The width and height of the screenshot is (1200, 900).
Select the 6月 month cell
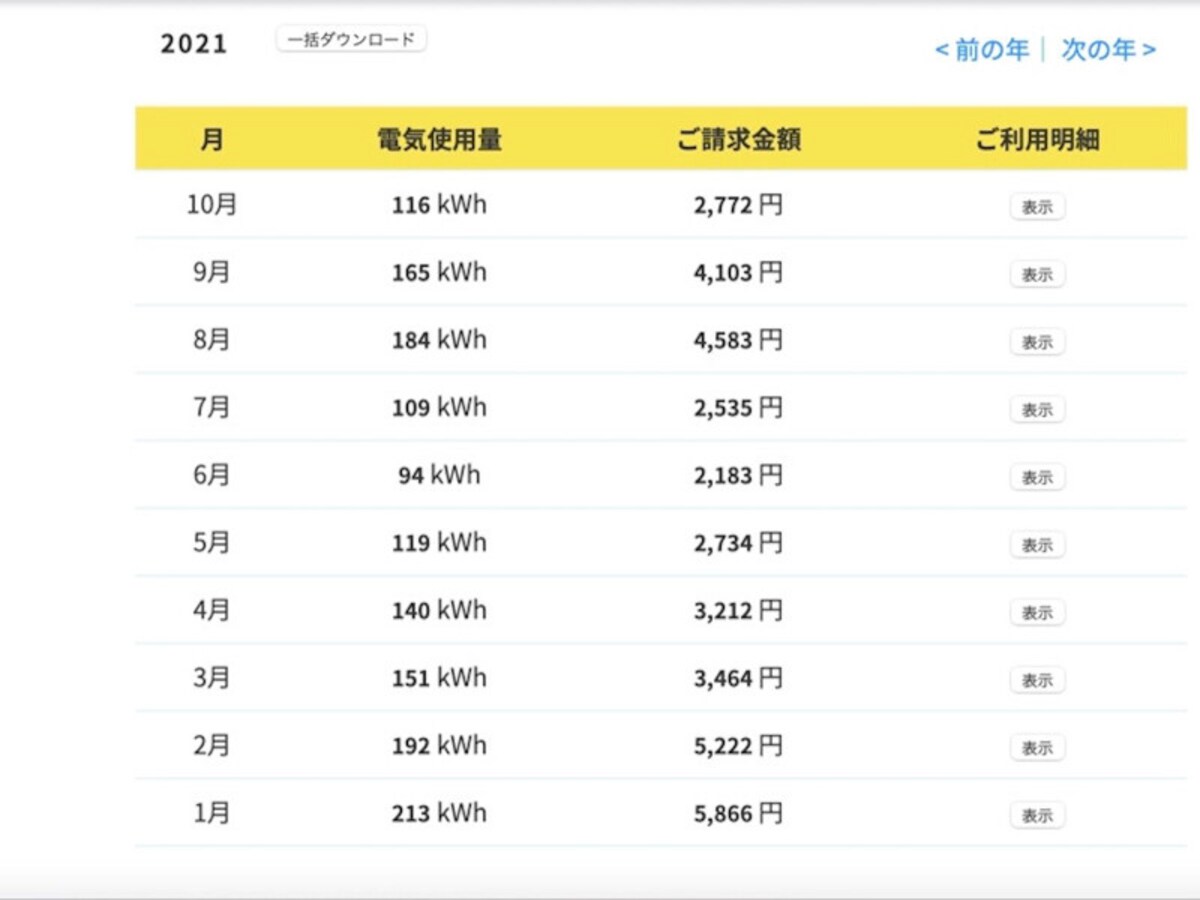tap(212, 475)
